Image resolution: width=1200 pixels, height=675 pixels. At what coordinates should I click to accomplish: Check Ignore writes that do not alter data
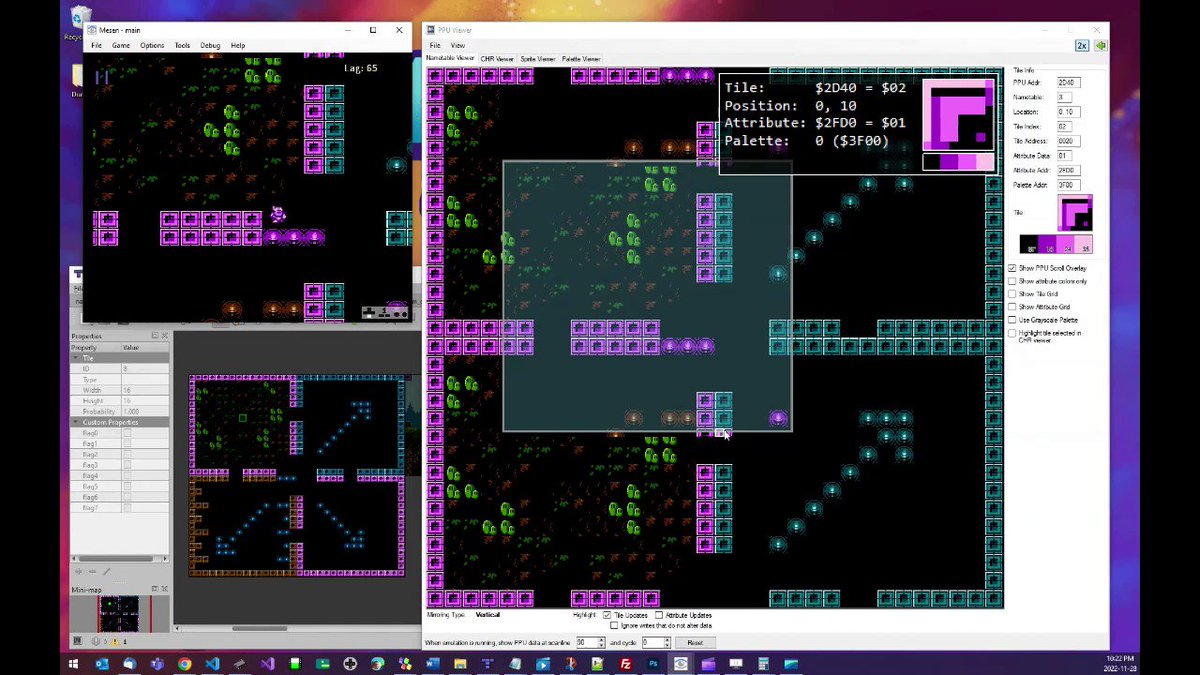click(x=613, y=625)
